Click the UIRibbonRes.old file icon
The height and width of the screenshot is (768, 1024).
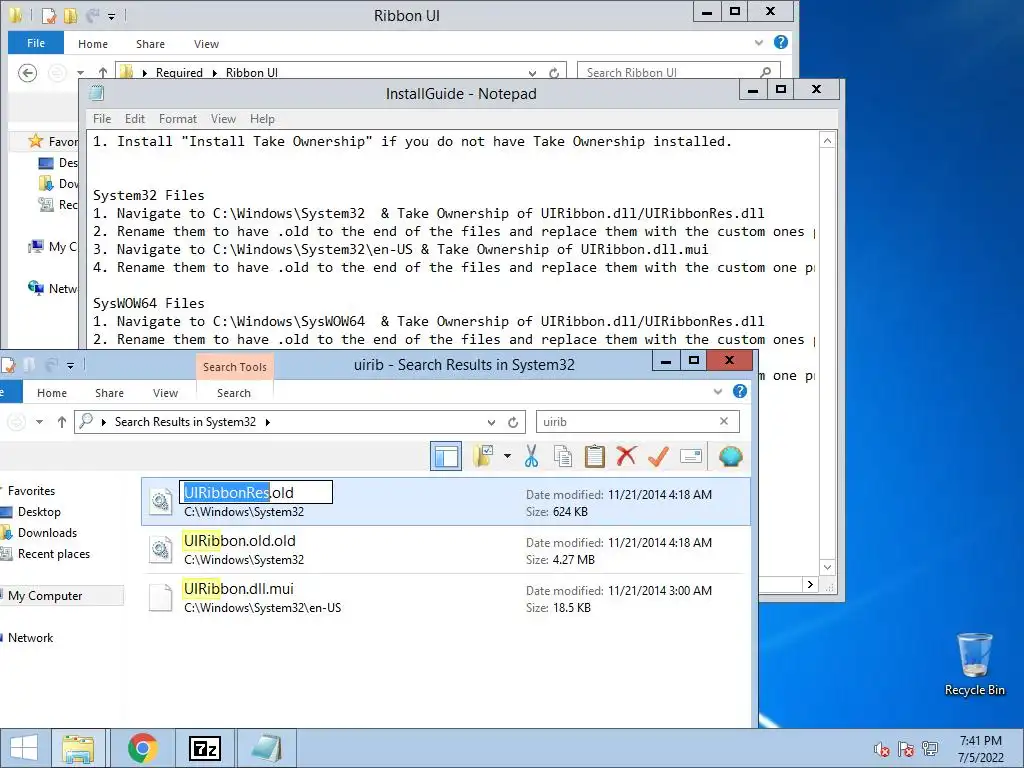(x=161, y=502)
